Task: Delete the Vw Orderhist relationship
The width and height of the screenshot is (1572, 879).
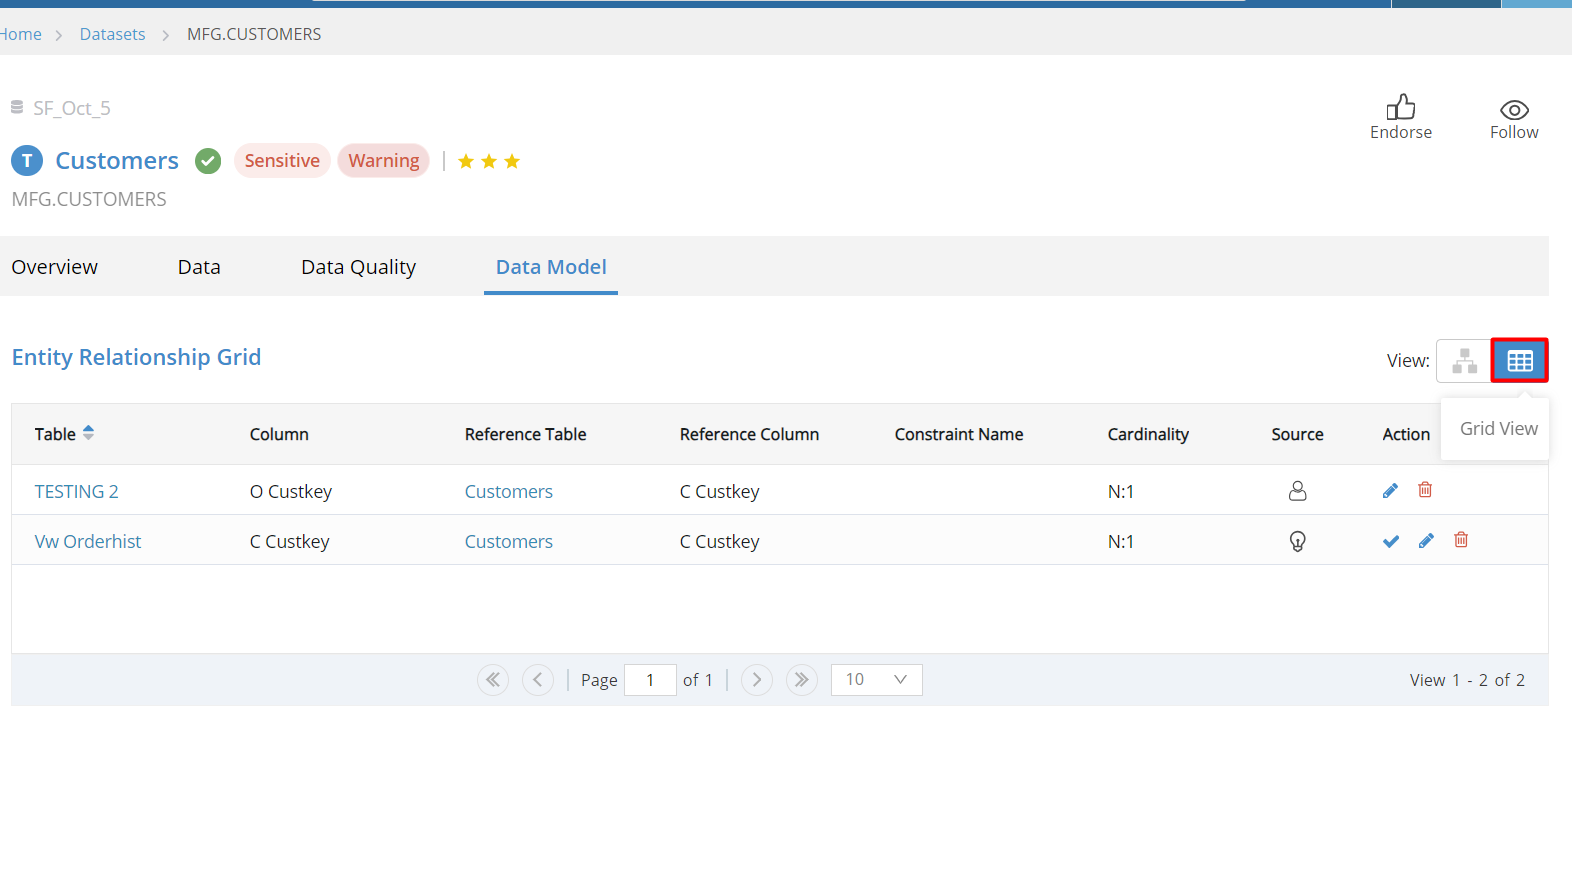Action: point(1461,540)
